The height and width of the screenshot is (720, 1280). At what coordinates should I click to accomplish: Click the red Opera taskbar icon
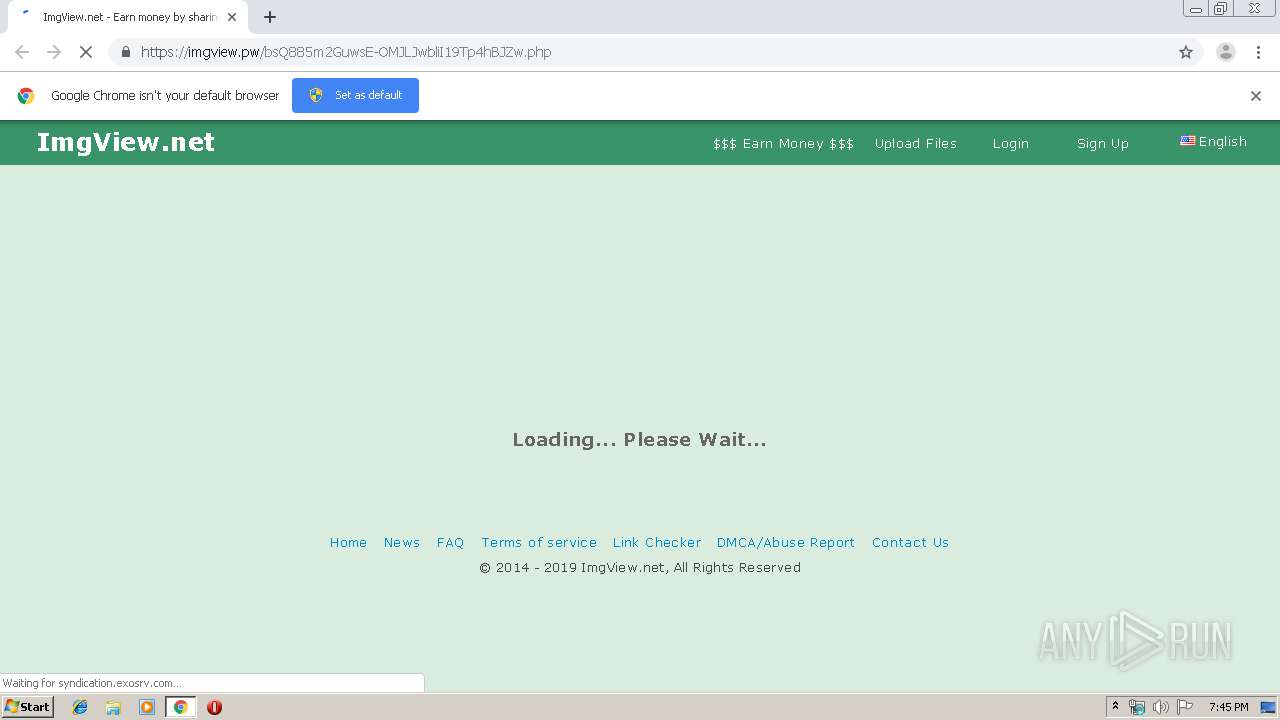214,707
